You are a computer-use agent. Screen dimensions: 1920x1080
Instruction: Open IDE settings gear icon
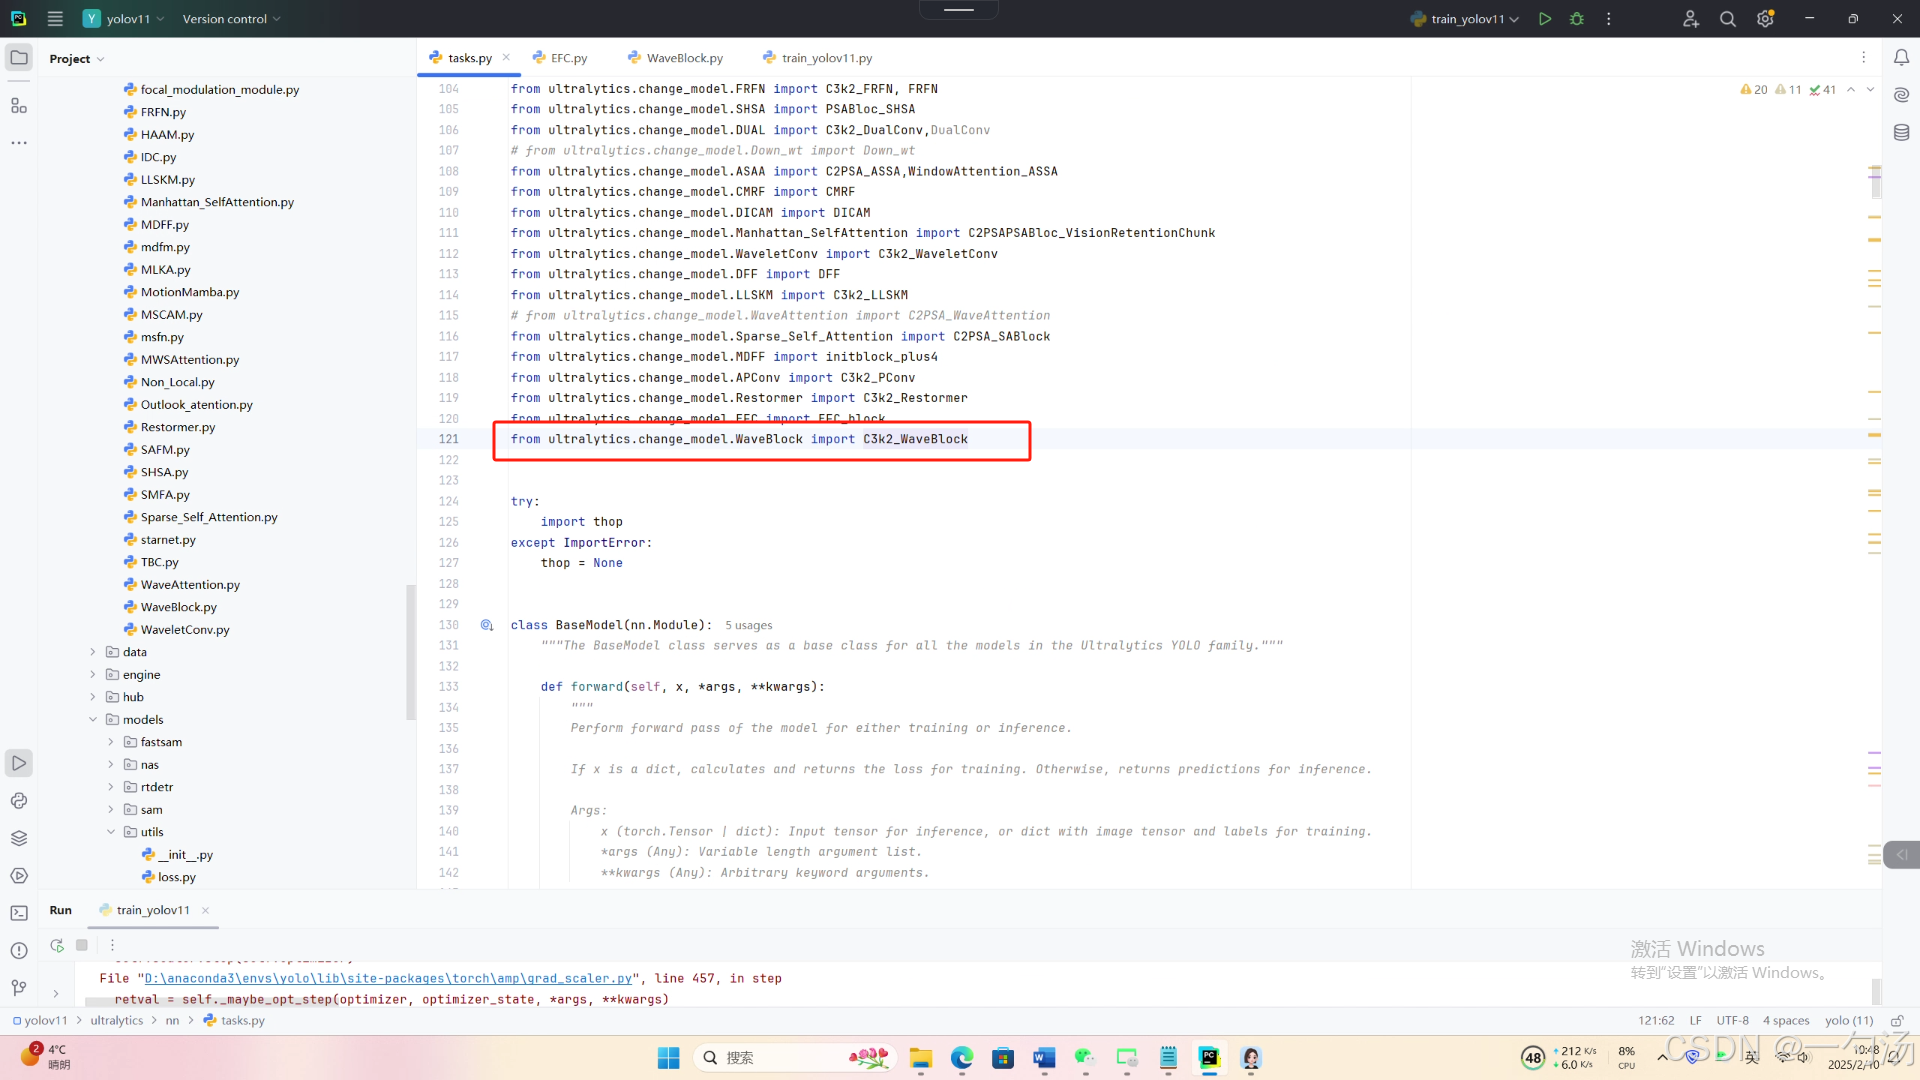coord(1765,19)
